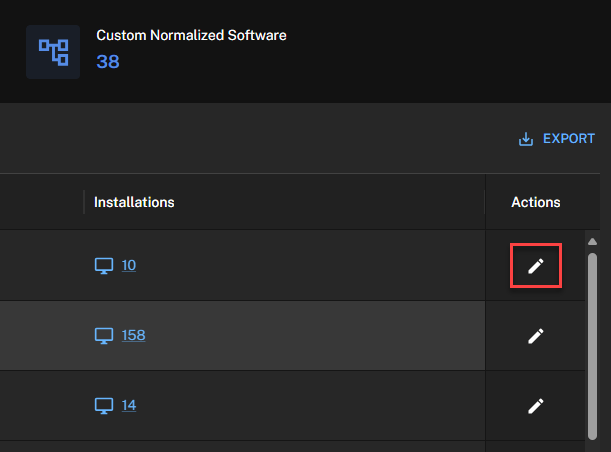611x452 pixels.
Task: Sort by the Installations column header
Action: 134,202
